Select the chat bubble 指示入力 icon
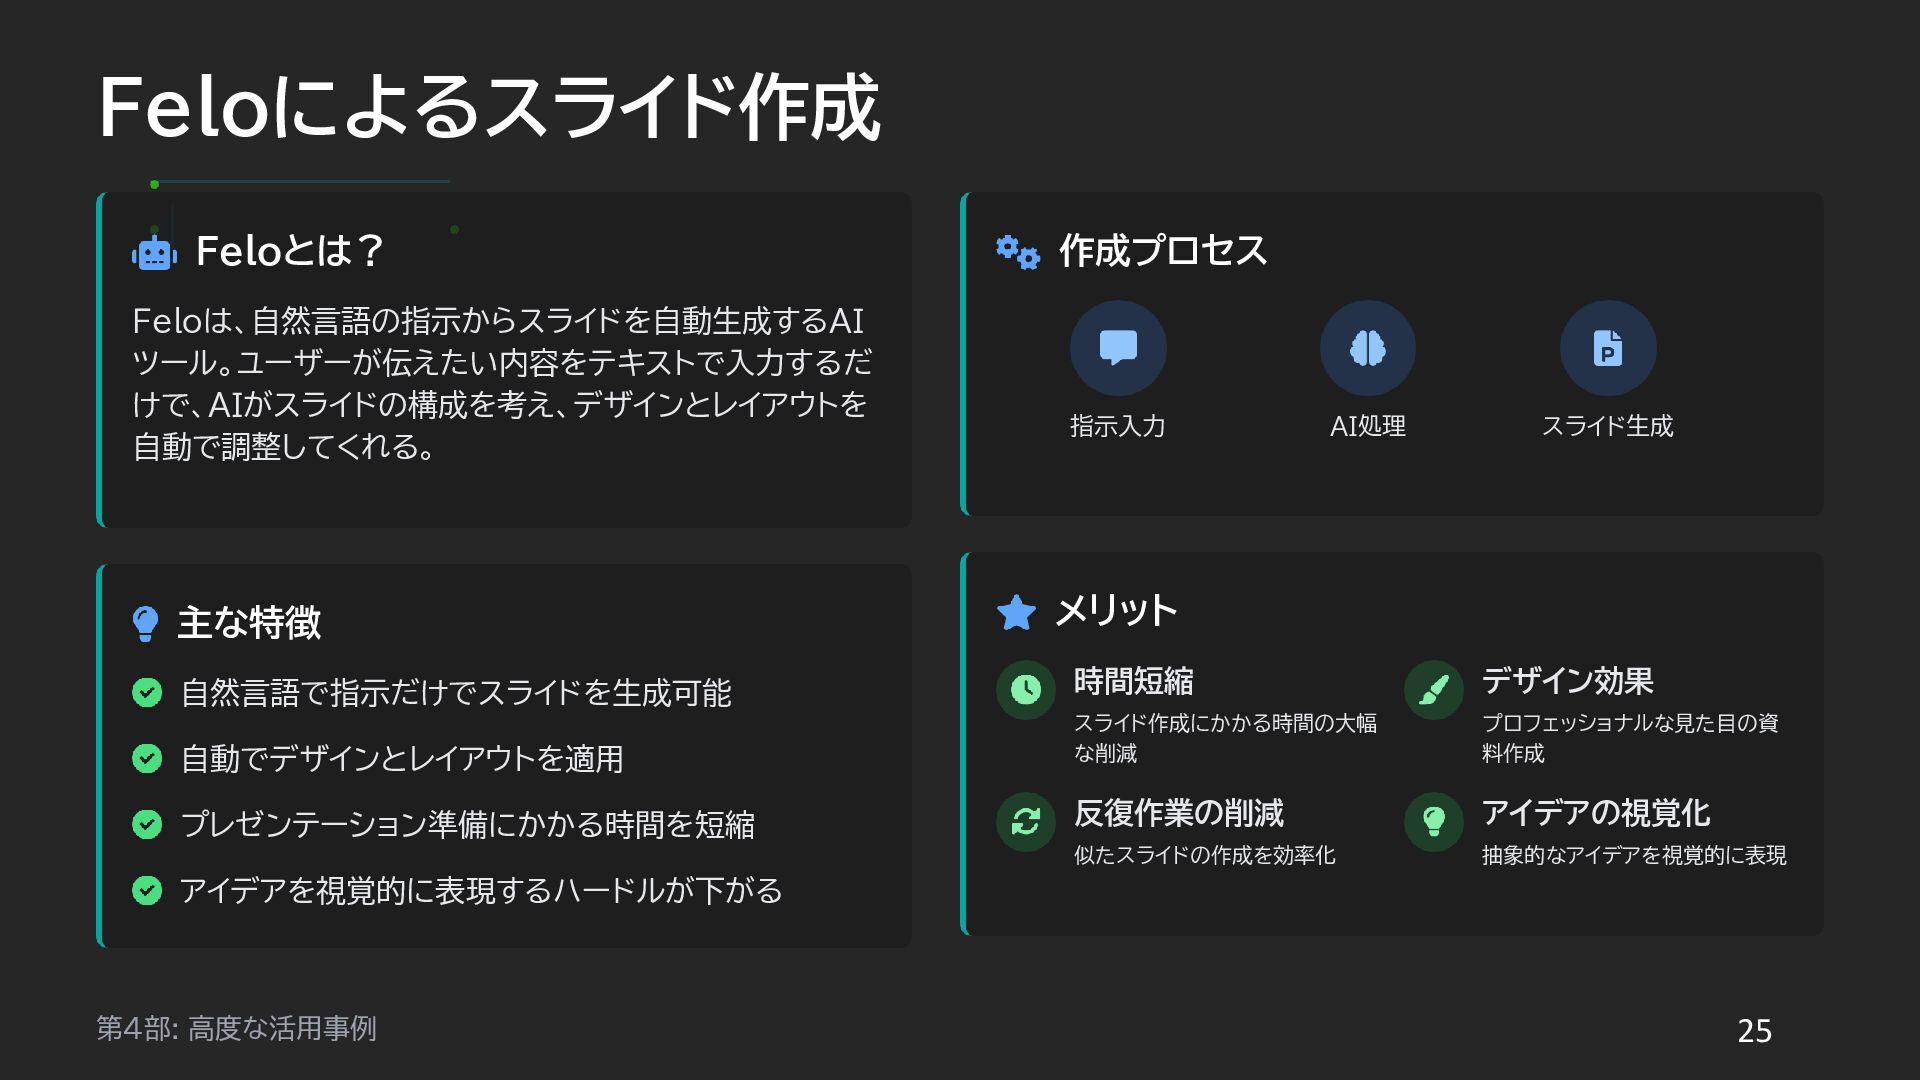This screenshot has height=1080, width=1920. click(1118, 348)
